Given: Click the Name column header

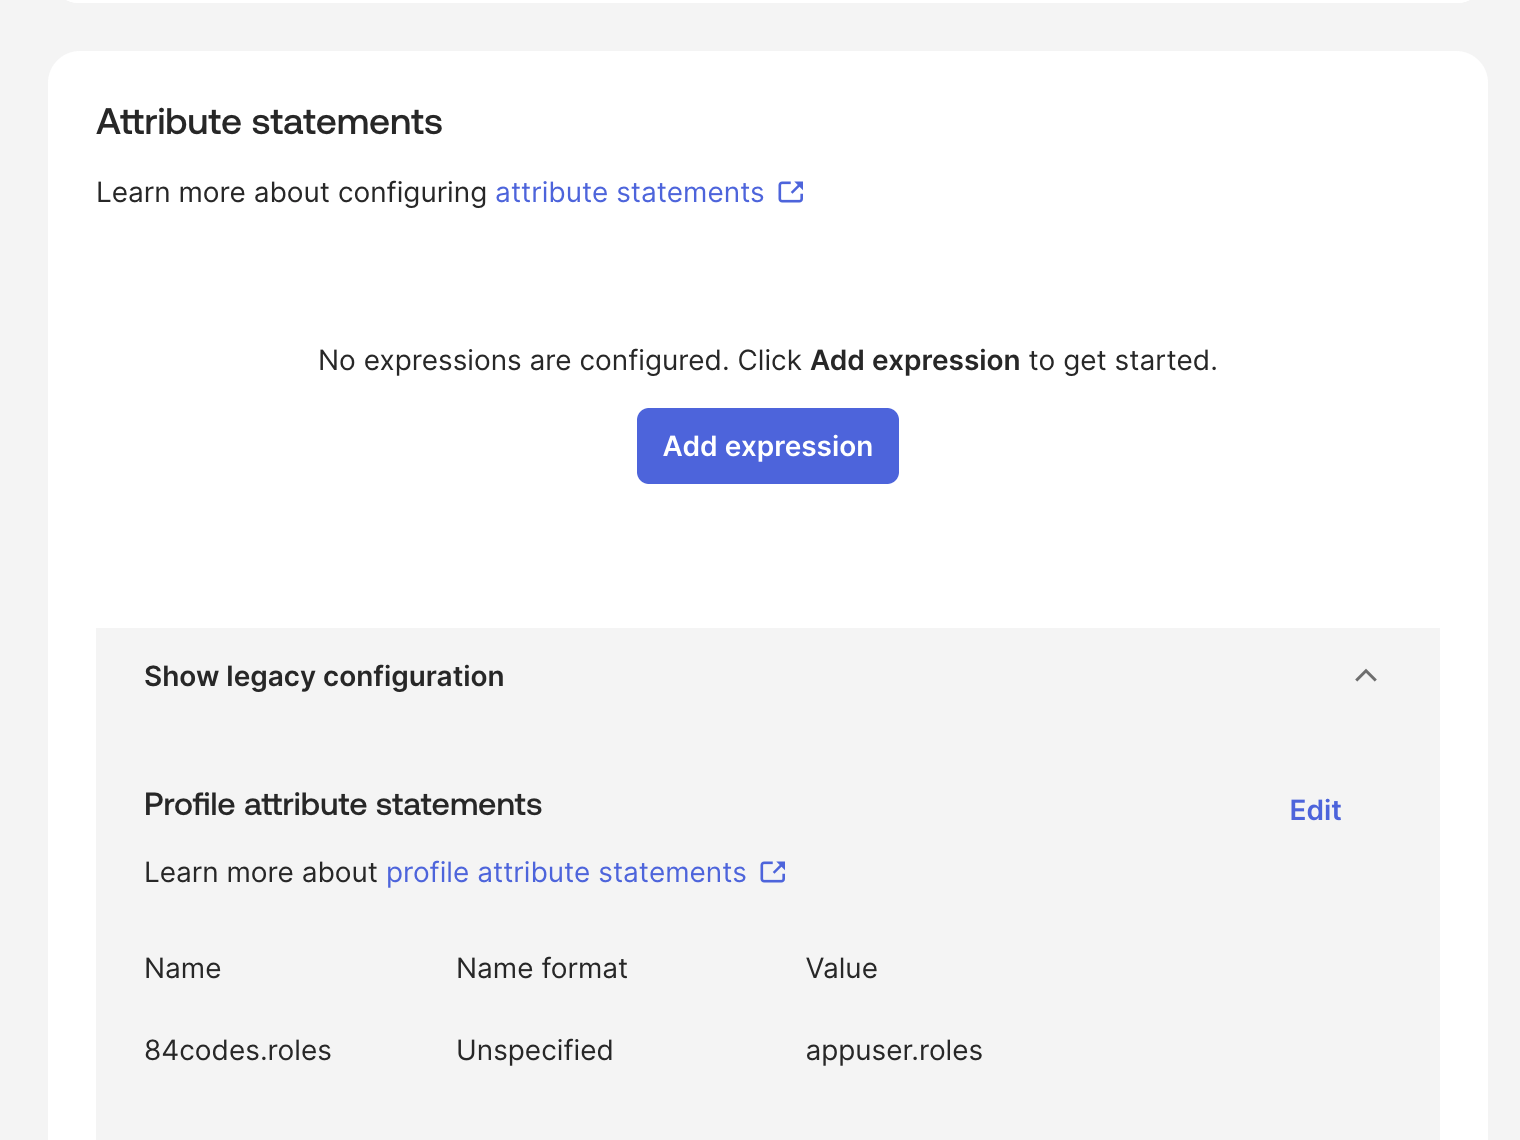Looking at the screenshot, I should click(182, 968).
